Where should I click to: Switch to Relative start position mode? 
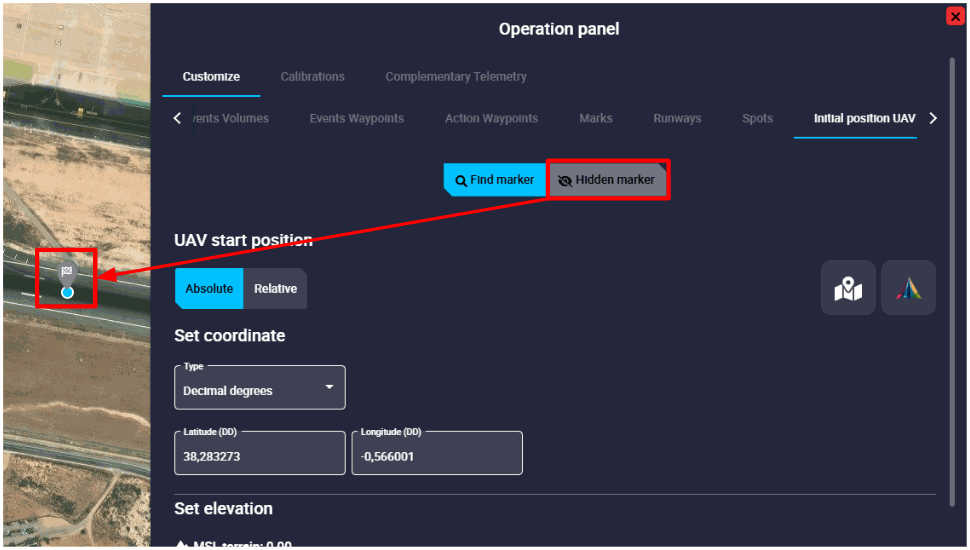(275, 288)
